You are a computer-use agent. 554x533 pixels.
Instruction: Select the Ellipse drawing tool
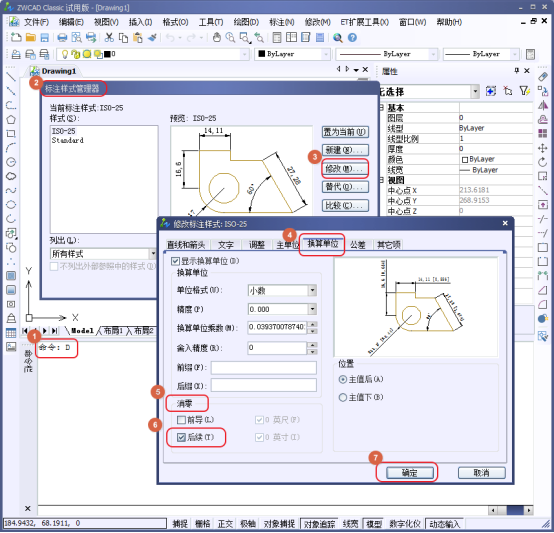click(11, 205)
